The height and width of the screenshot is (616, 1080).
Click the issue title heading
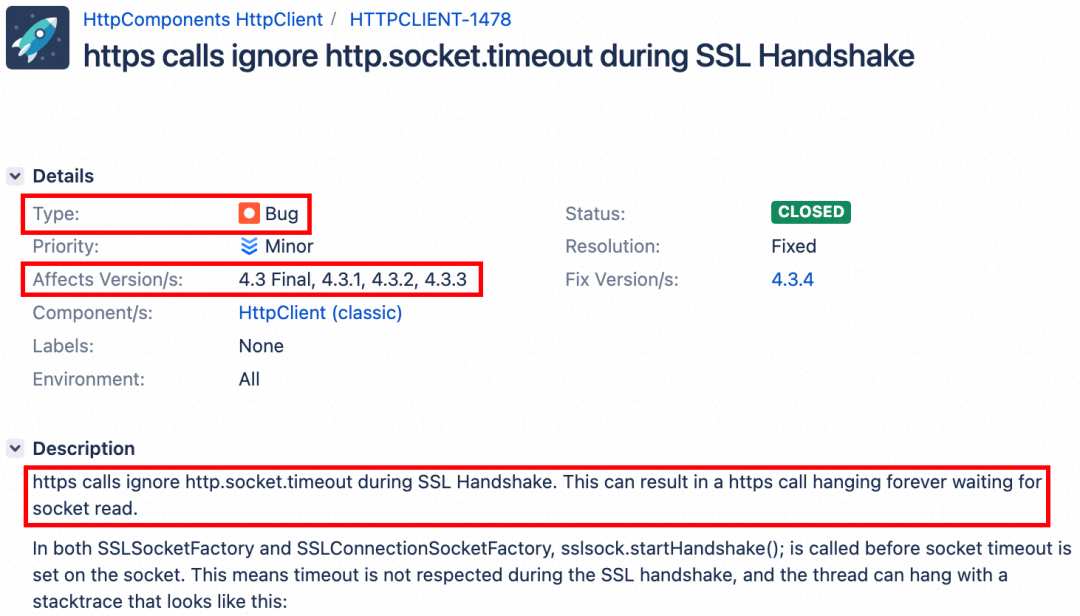(x=498, y=56)
